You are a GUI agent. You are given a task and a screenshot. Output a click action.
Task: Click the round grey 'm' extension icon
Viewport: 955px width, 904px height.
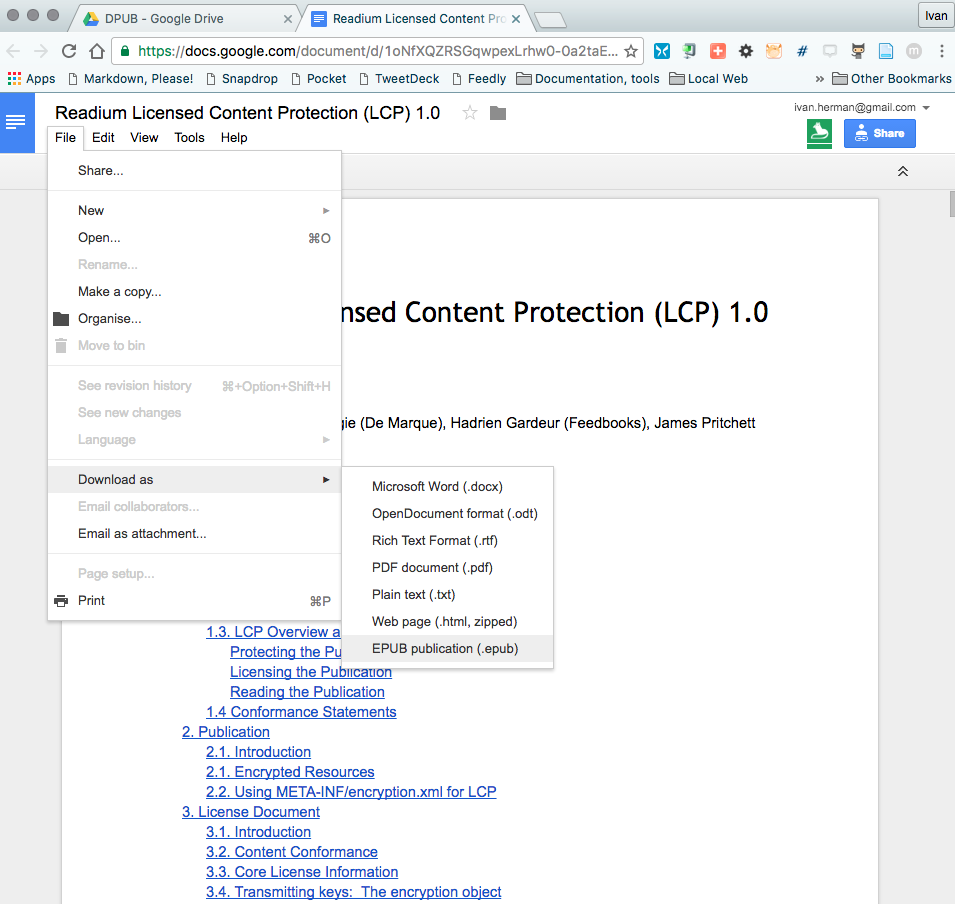click(914, 51)
